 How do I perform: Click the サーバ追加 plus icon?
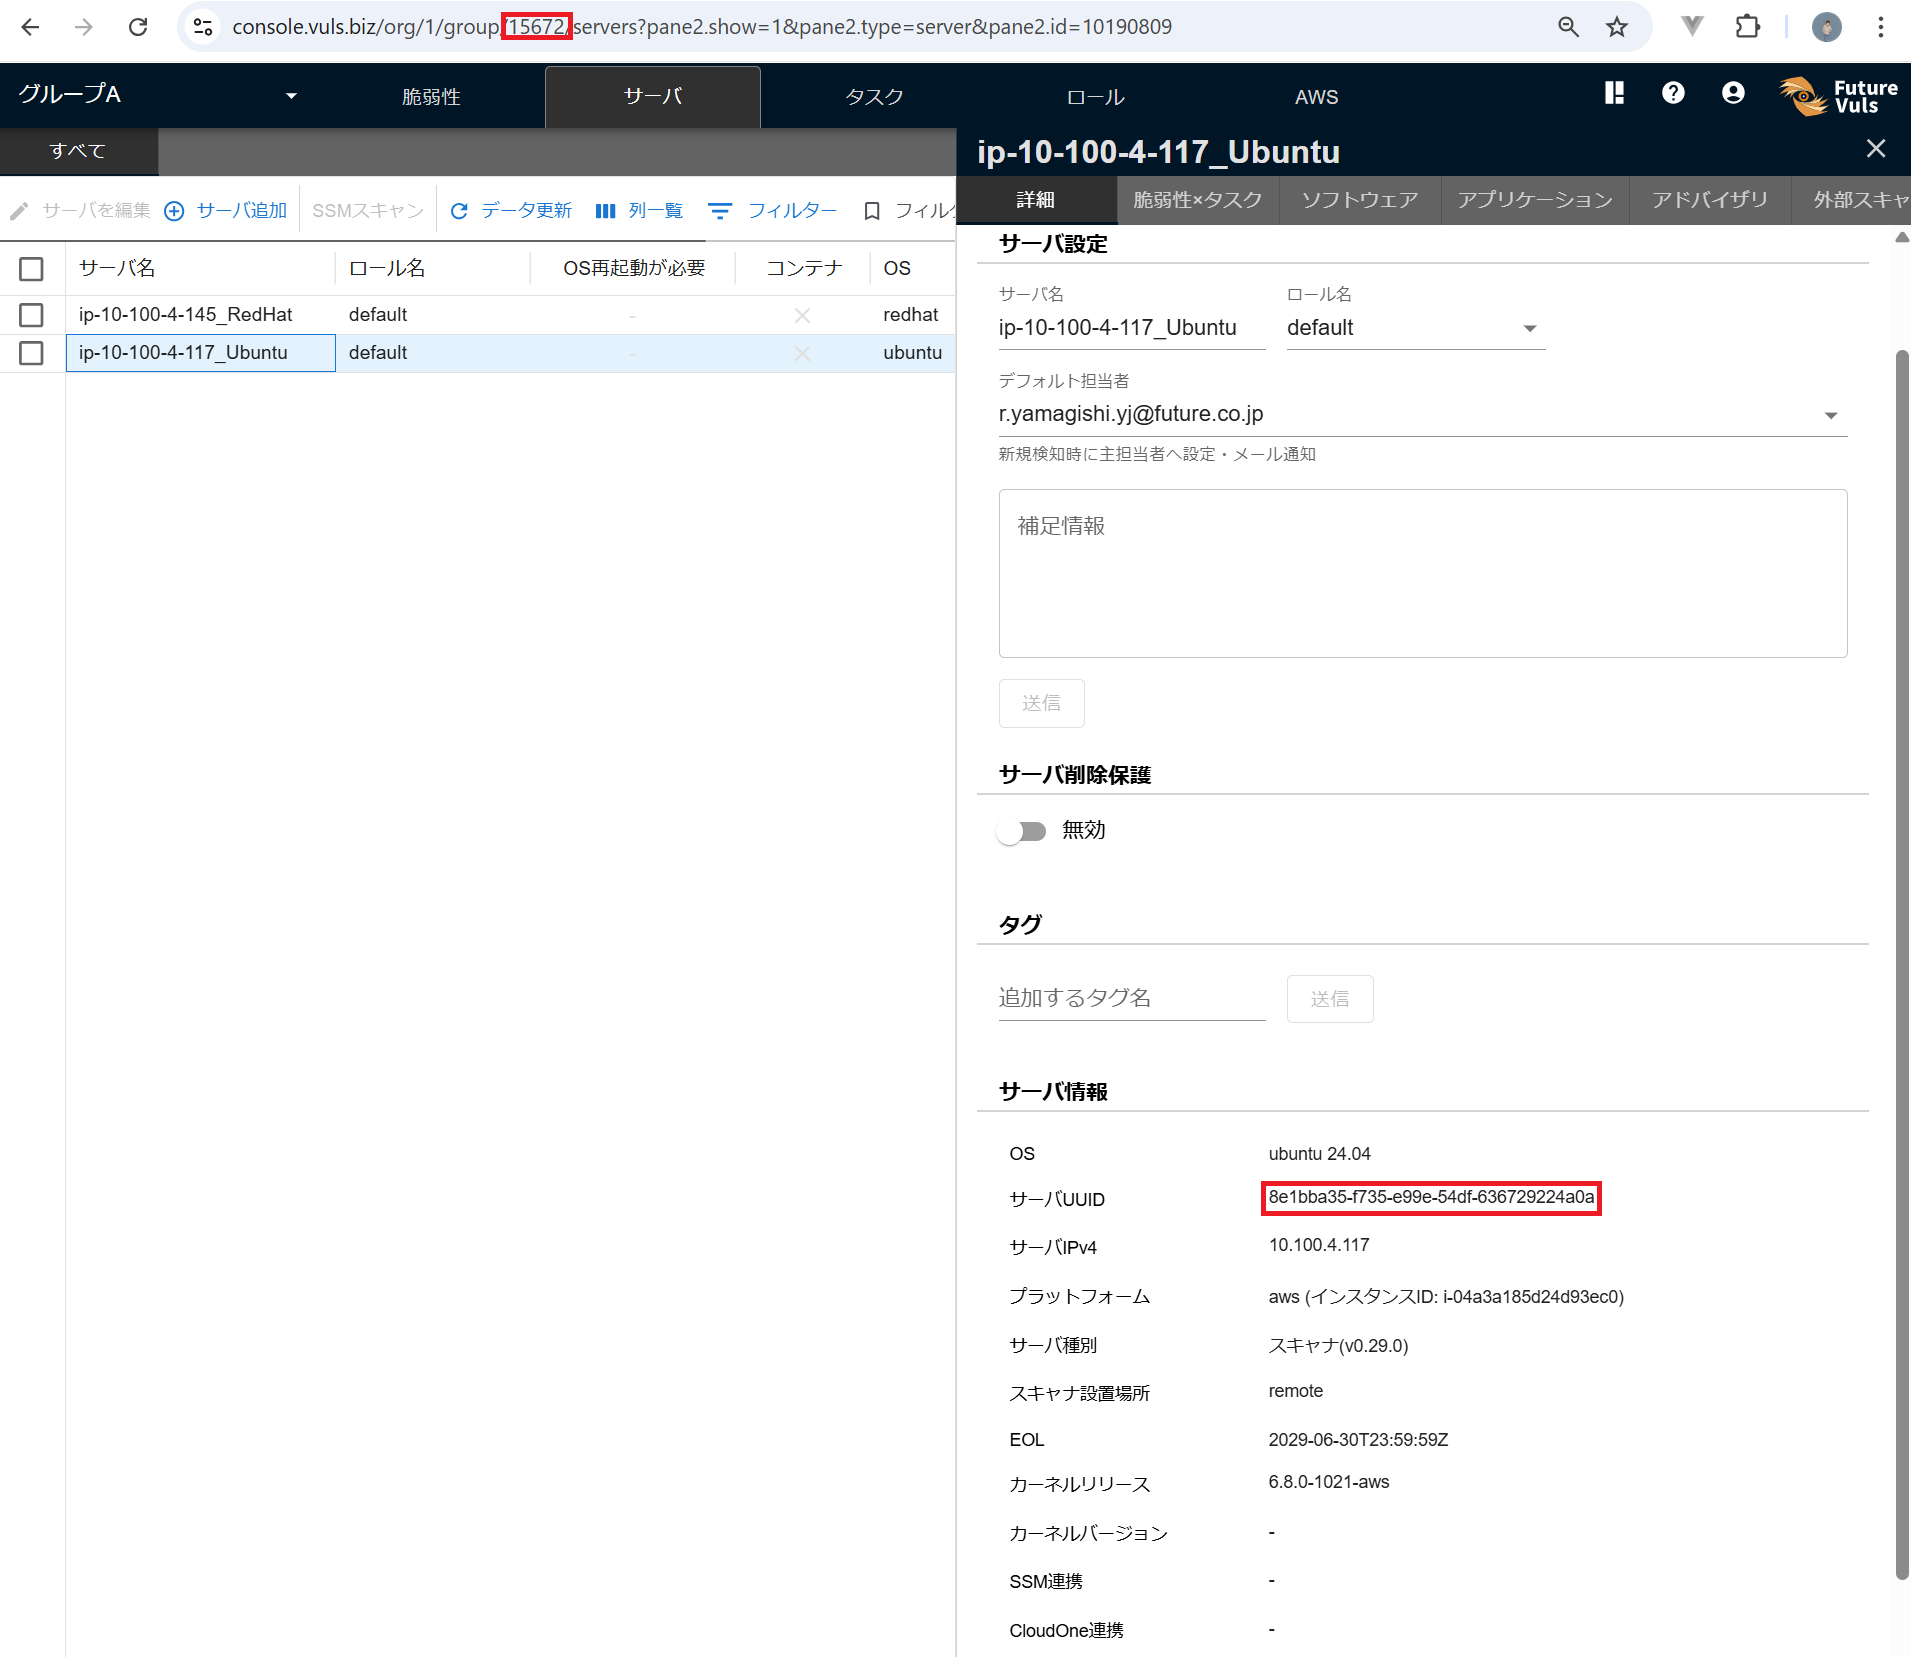174,211
